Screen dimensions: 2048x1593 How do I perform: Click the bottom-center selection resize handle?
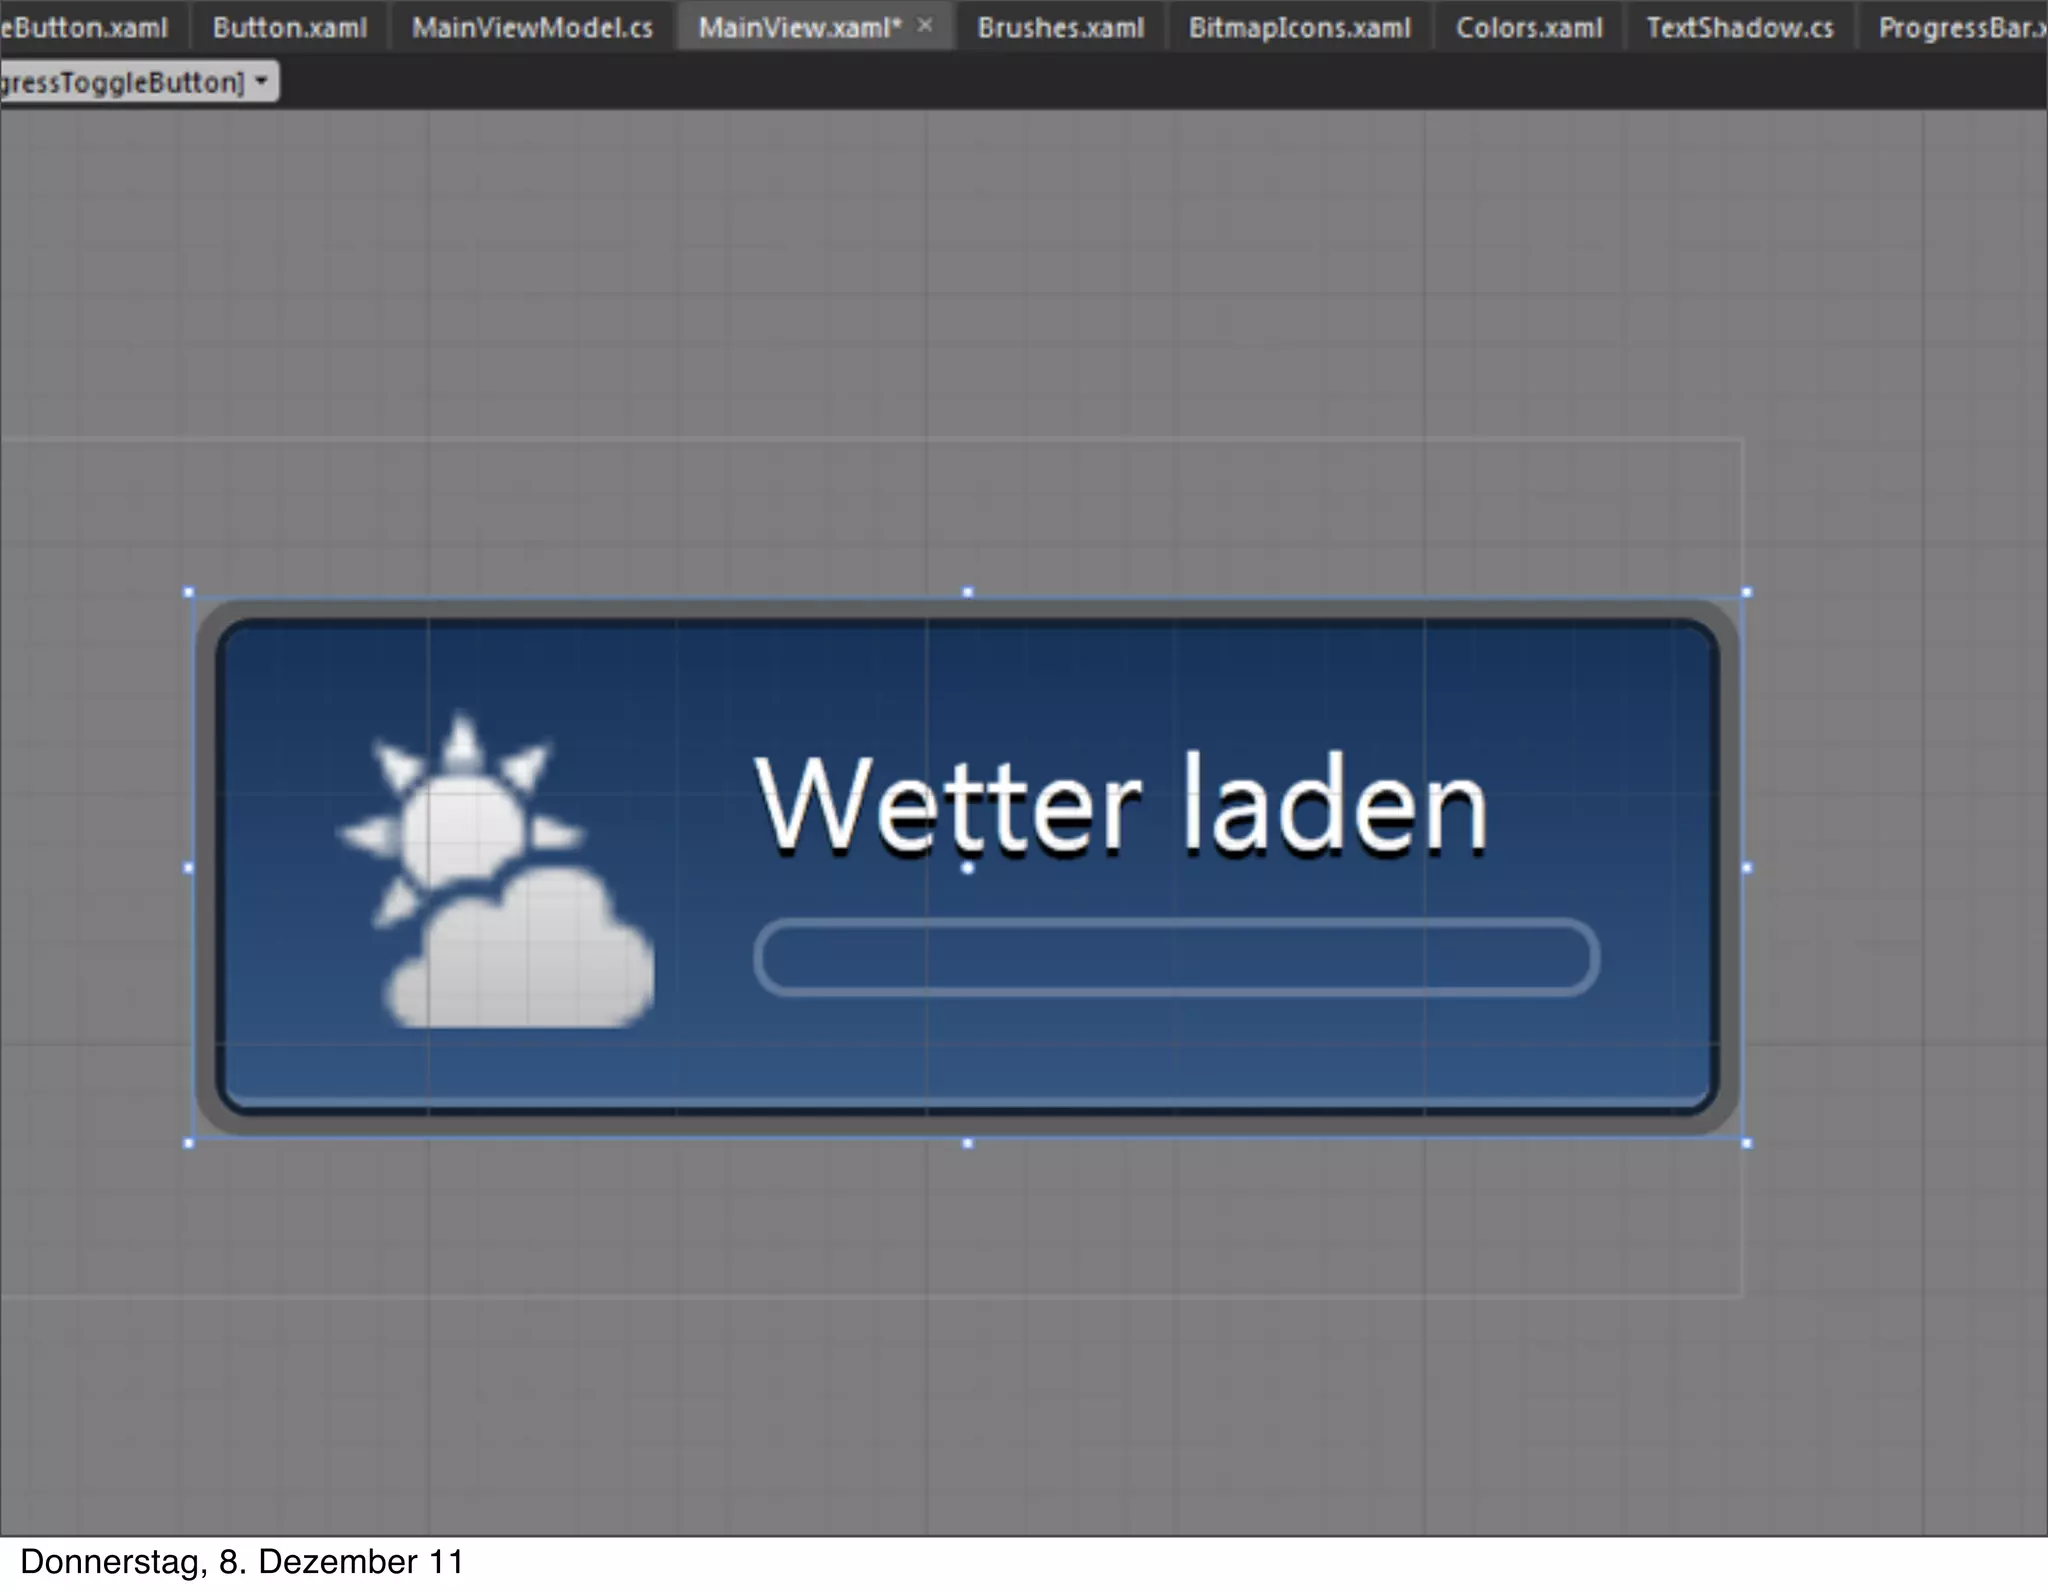point(967,1142)
